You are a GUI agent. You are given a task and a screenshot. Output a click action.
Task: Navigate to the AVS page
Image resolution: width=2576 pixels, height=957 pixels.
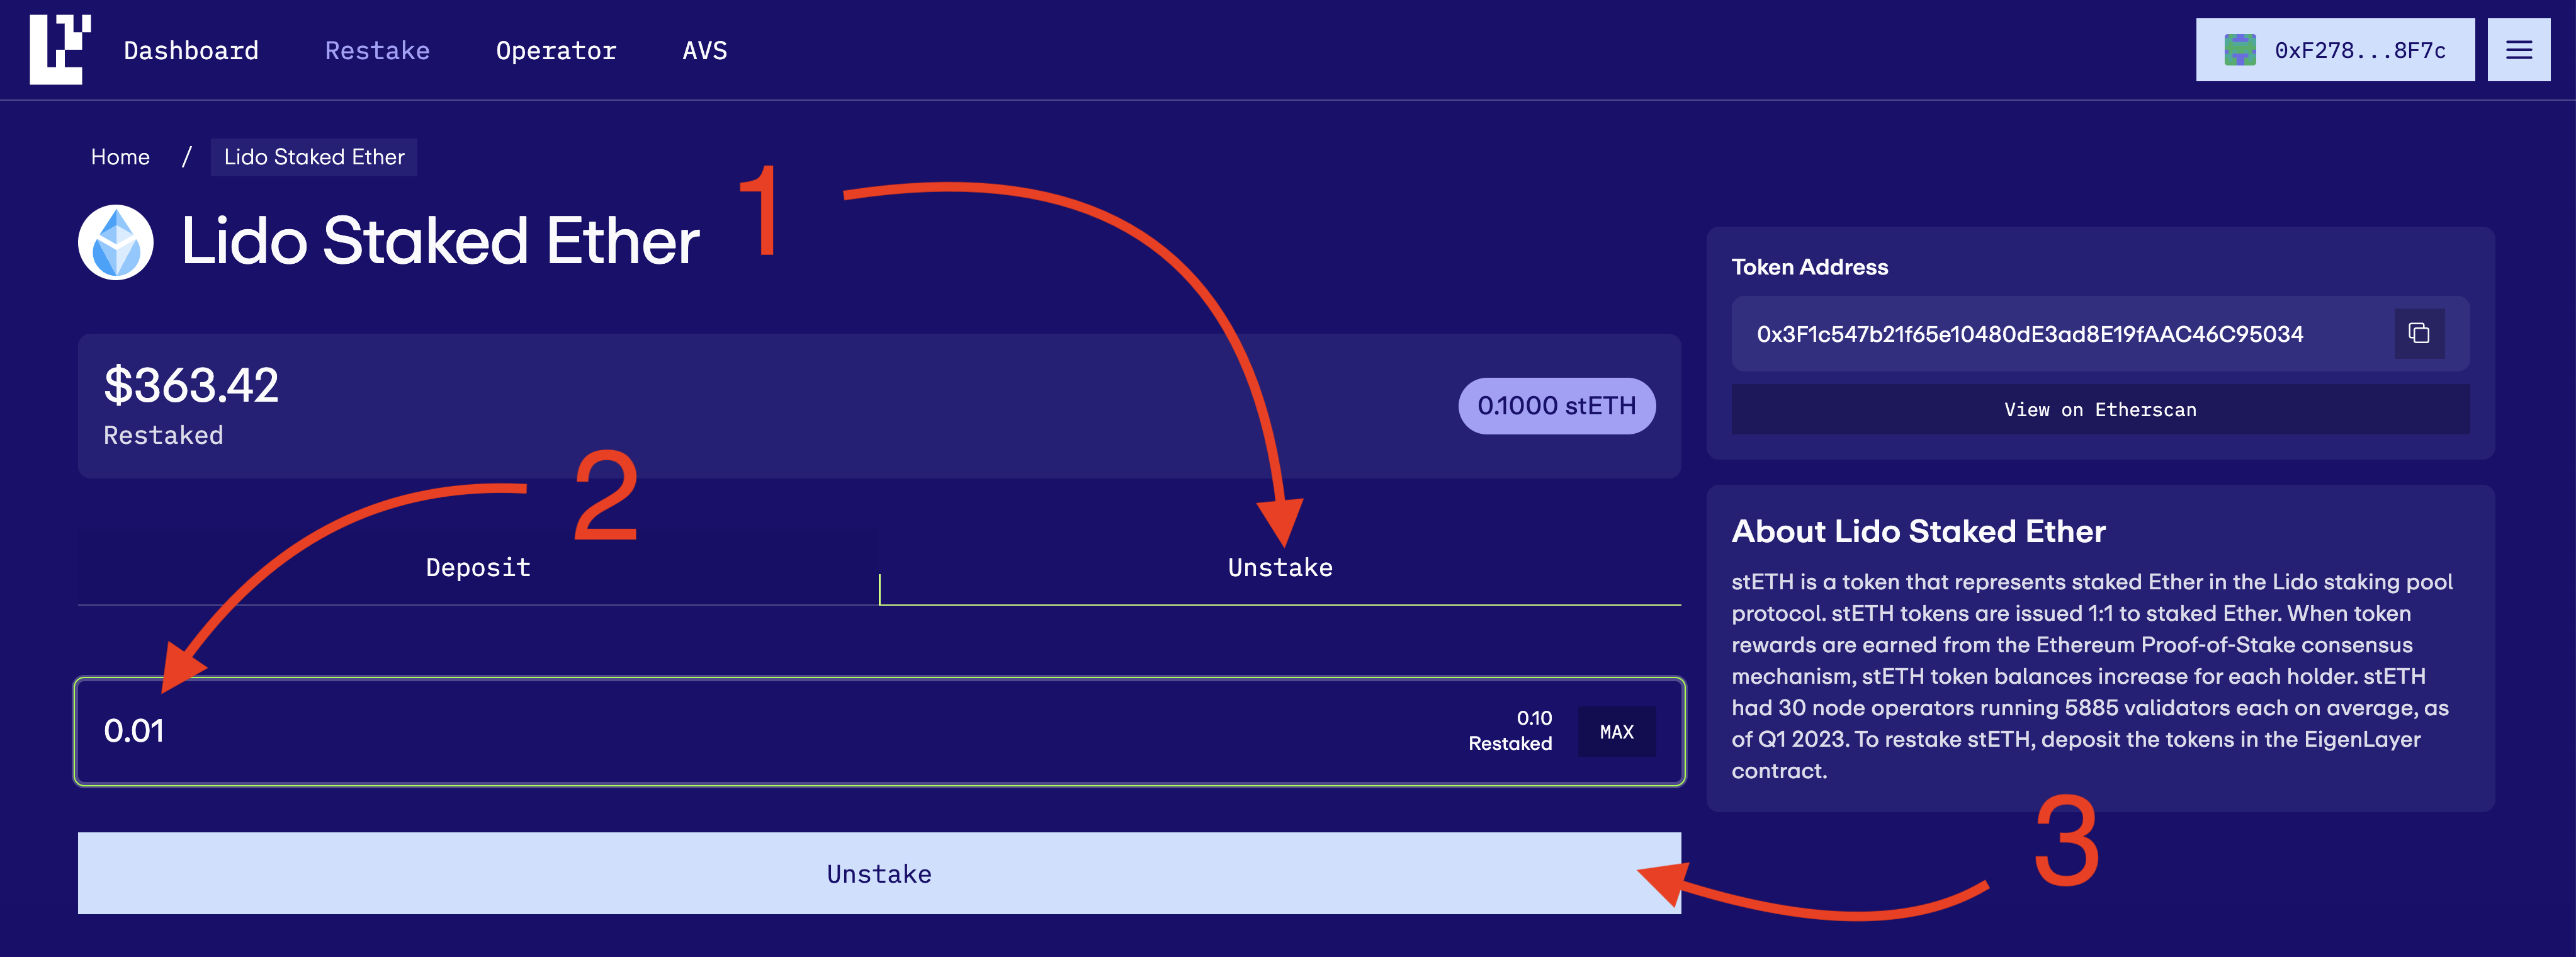pyautogui.click(x=704, y=51)
